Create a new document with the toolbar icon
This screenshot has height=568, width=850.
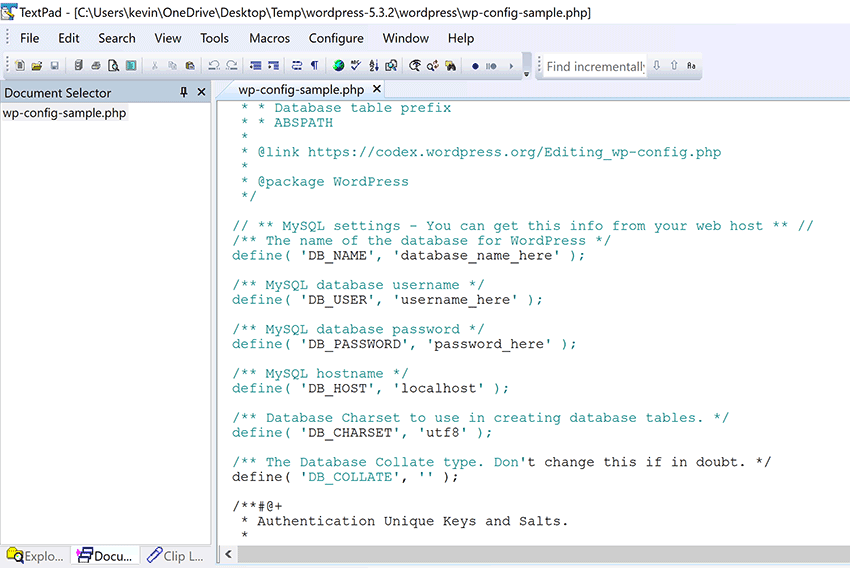coord(20,66)
